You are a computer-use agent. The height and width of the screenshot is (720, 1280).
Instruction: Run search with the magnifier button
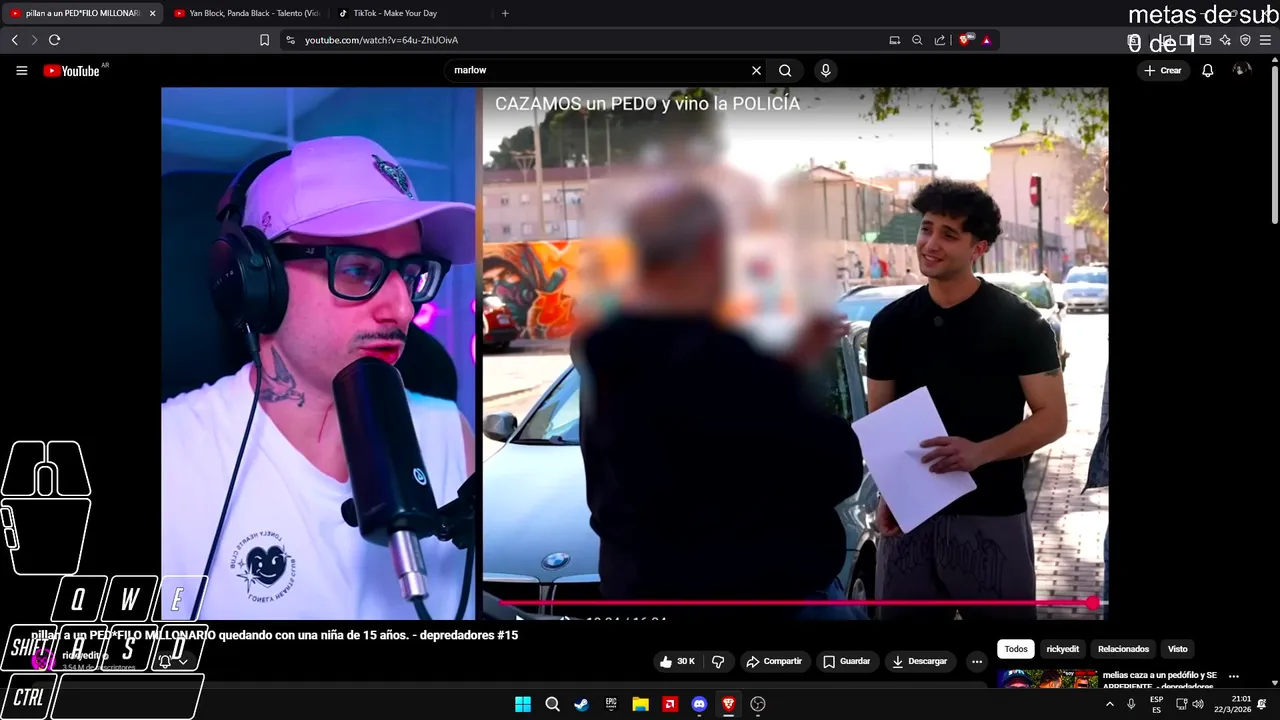click(785, 71)
